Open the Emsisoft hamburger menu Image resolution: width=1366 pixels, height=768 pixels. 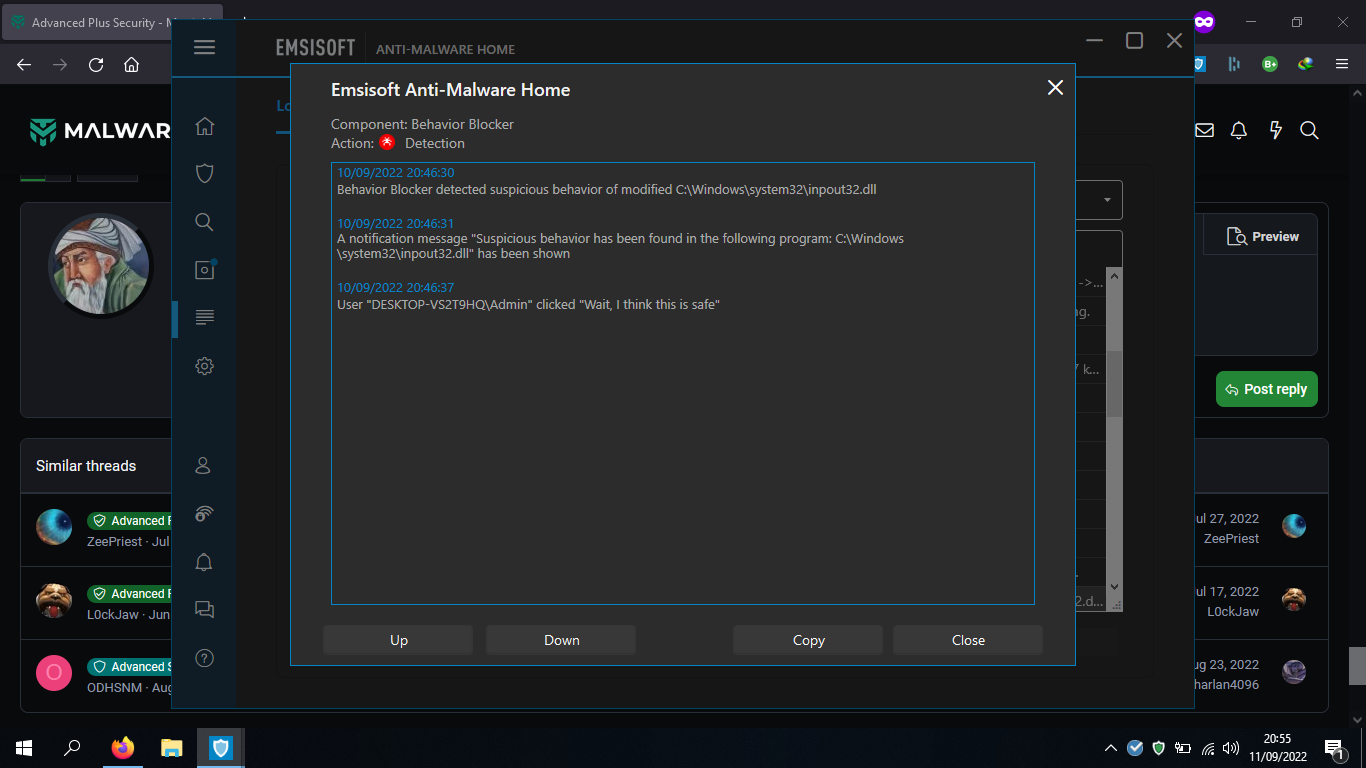click(204, 47)
